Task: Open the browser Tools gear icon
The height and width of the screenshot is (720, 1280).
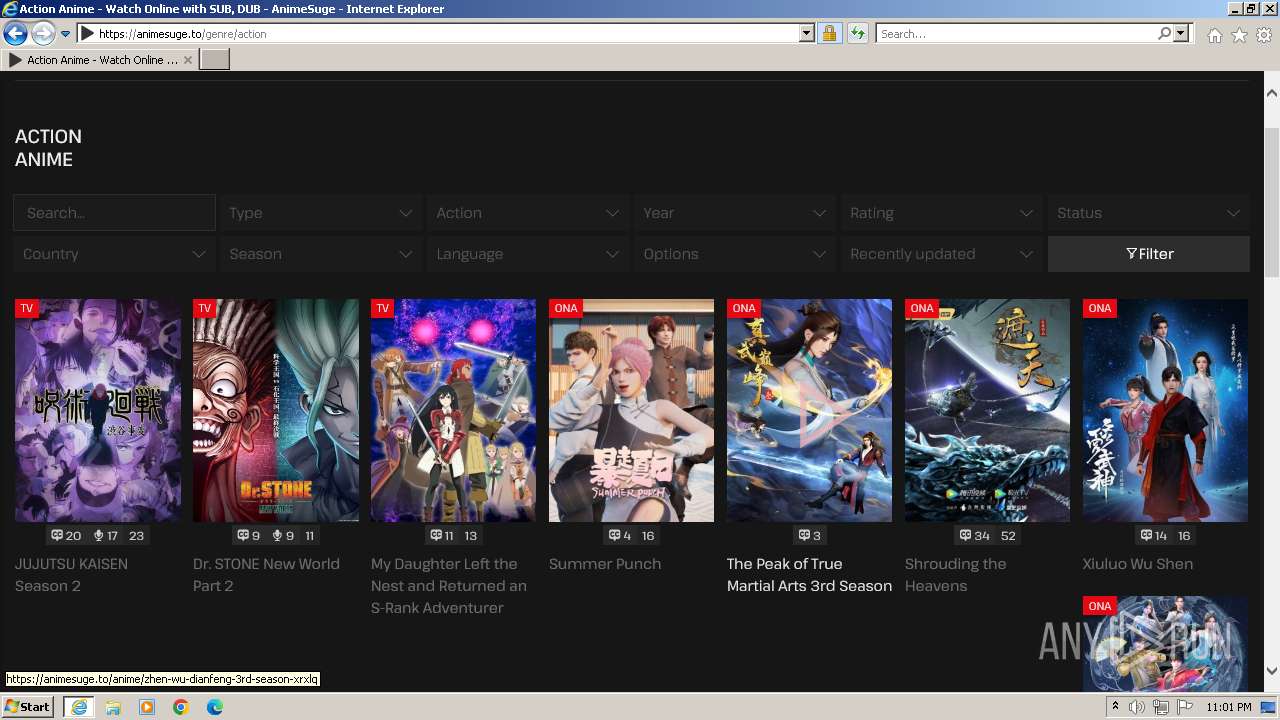Action: 1264,35
